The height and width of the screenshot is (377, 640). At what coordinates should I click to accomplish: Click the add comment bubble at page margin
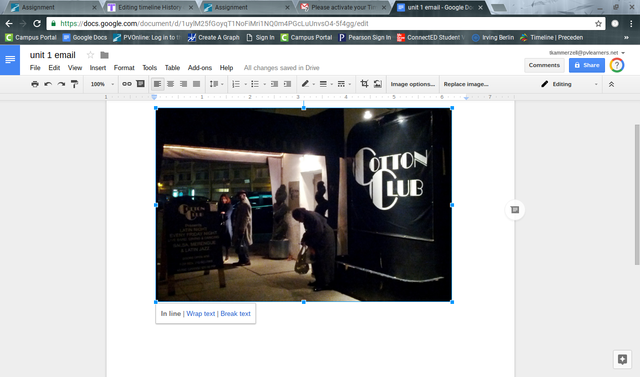click(515, 210)
